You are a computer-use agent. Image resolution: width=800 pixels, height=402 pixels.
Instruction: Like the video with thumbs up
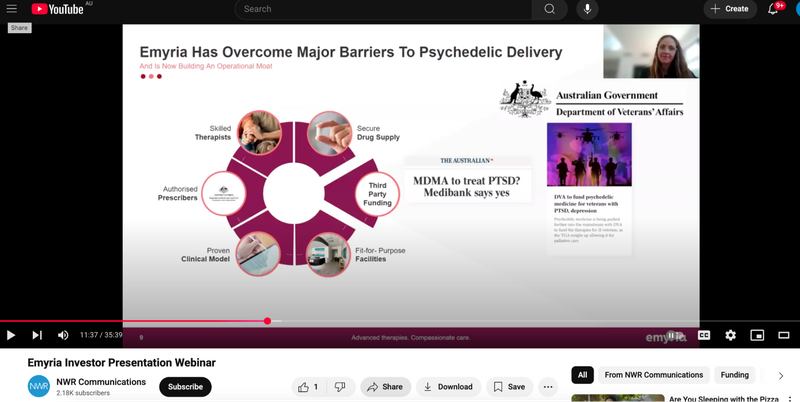309,386
